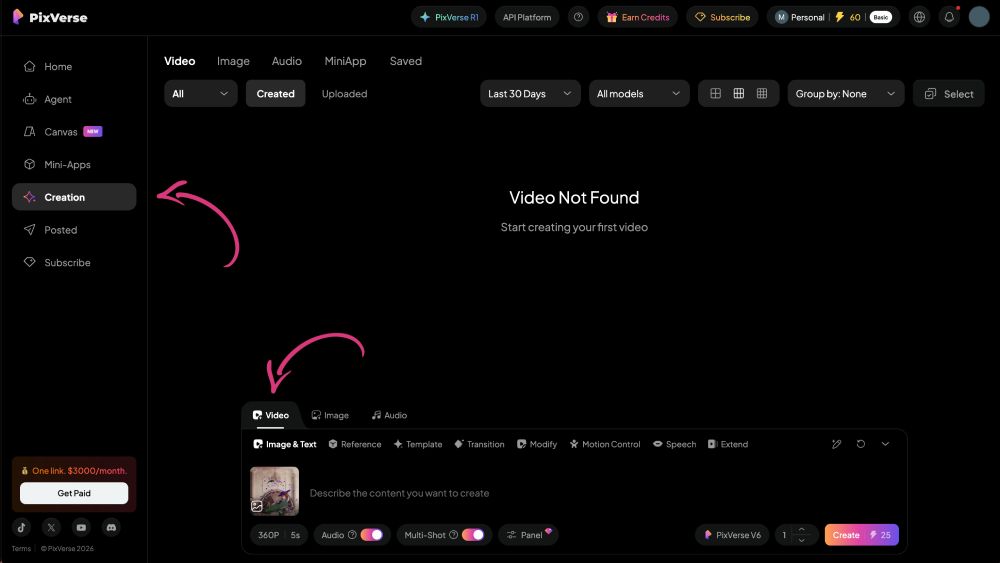Expand the Last 30 Days dropdown

click(530, 94)
